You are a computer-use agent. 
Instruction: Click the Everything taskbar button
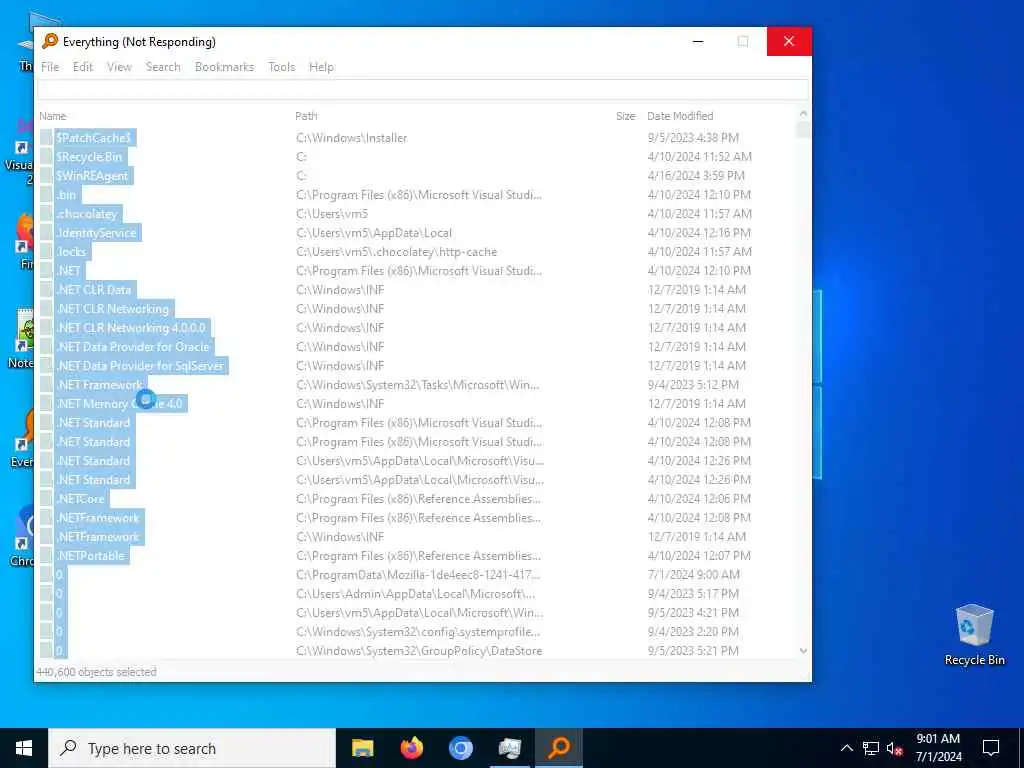pos(559,748)
